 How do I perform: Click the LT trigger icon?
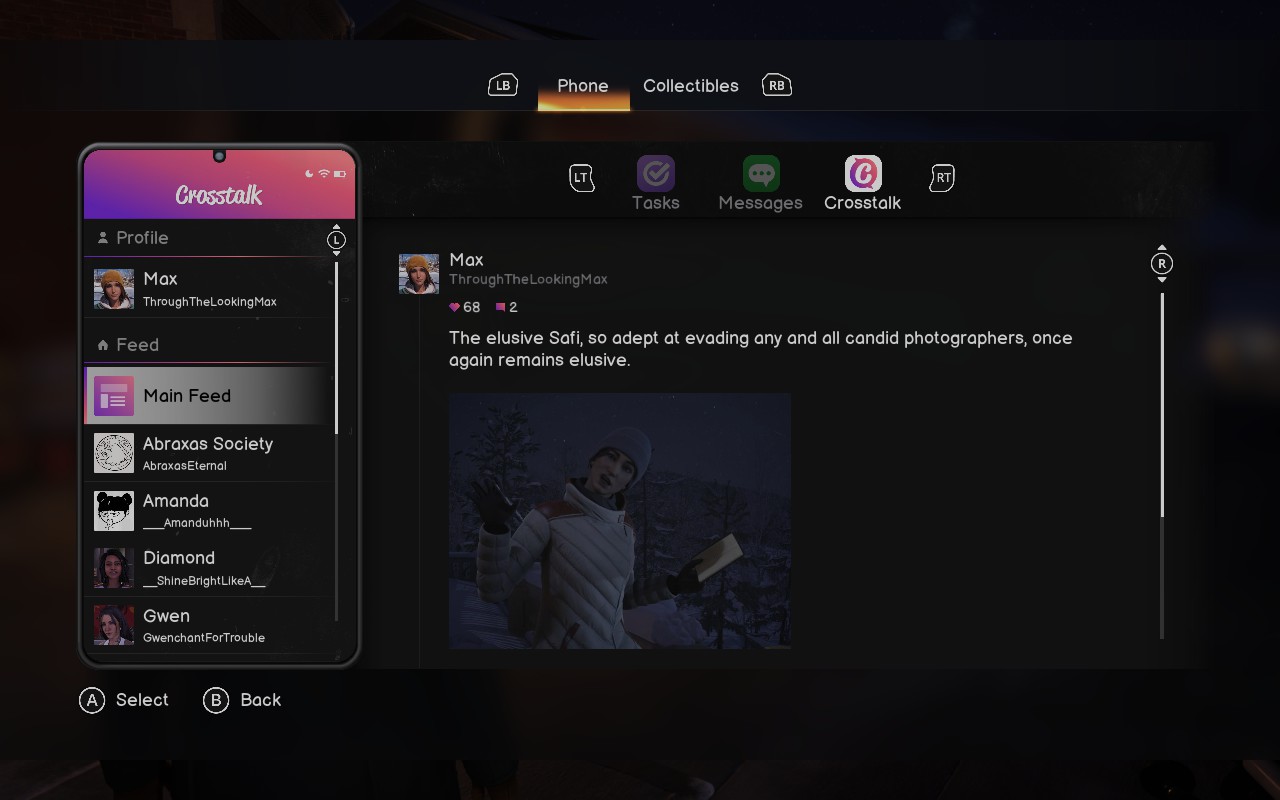tap(582, 178)
